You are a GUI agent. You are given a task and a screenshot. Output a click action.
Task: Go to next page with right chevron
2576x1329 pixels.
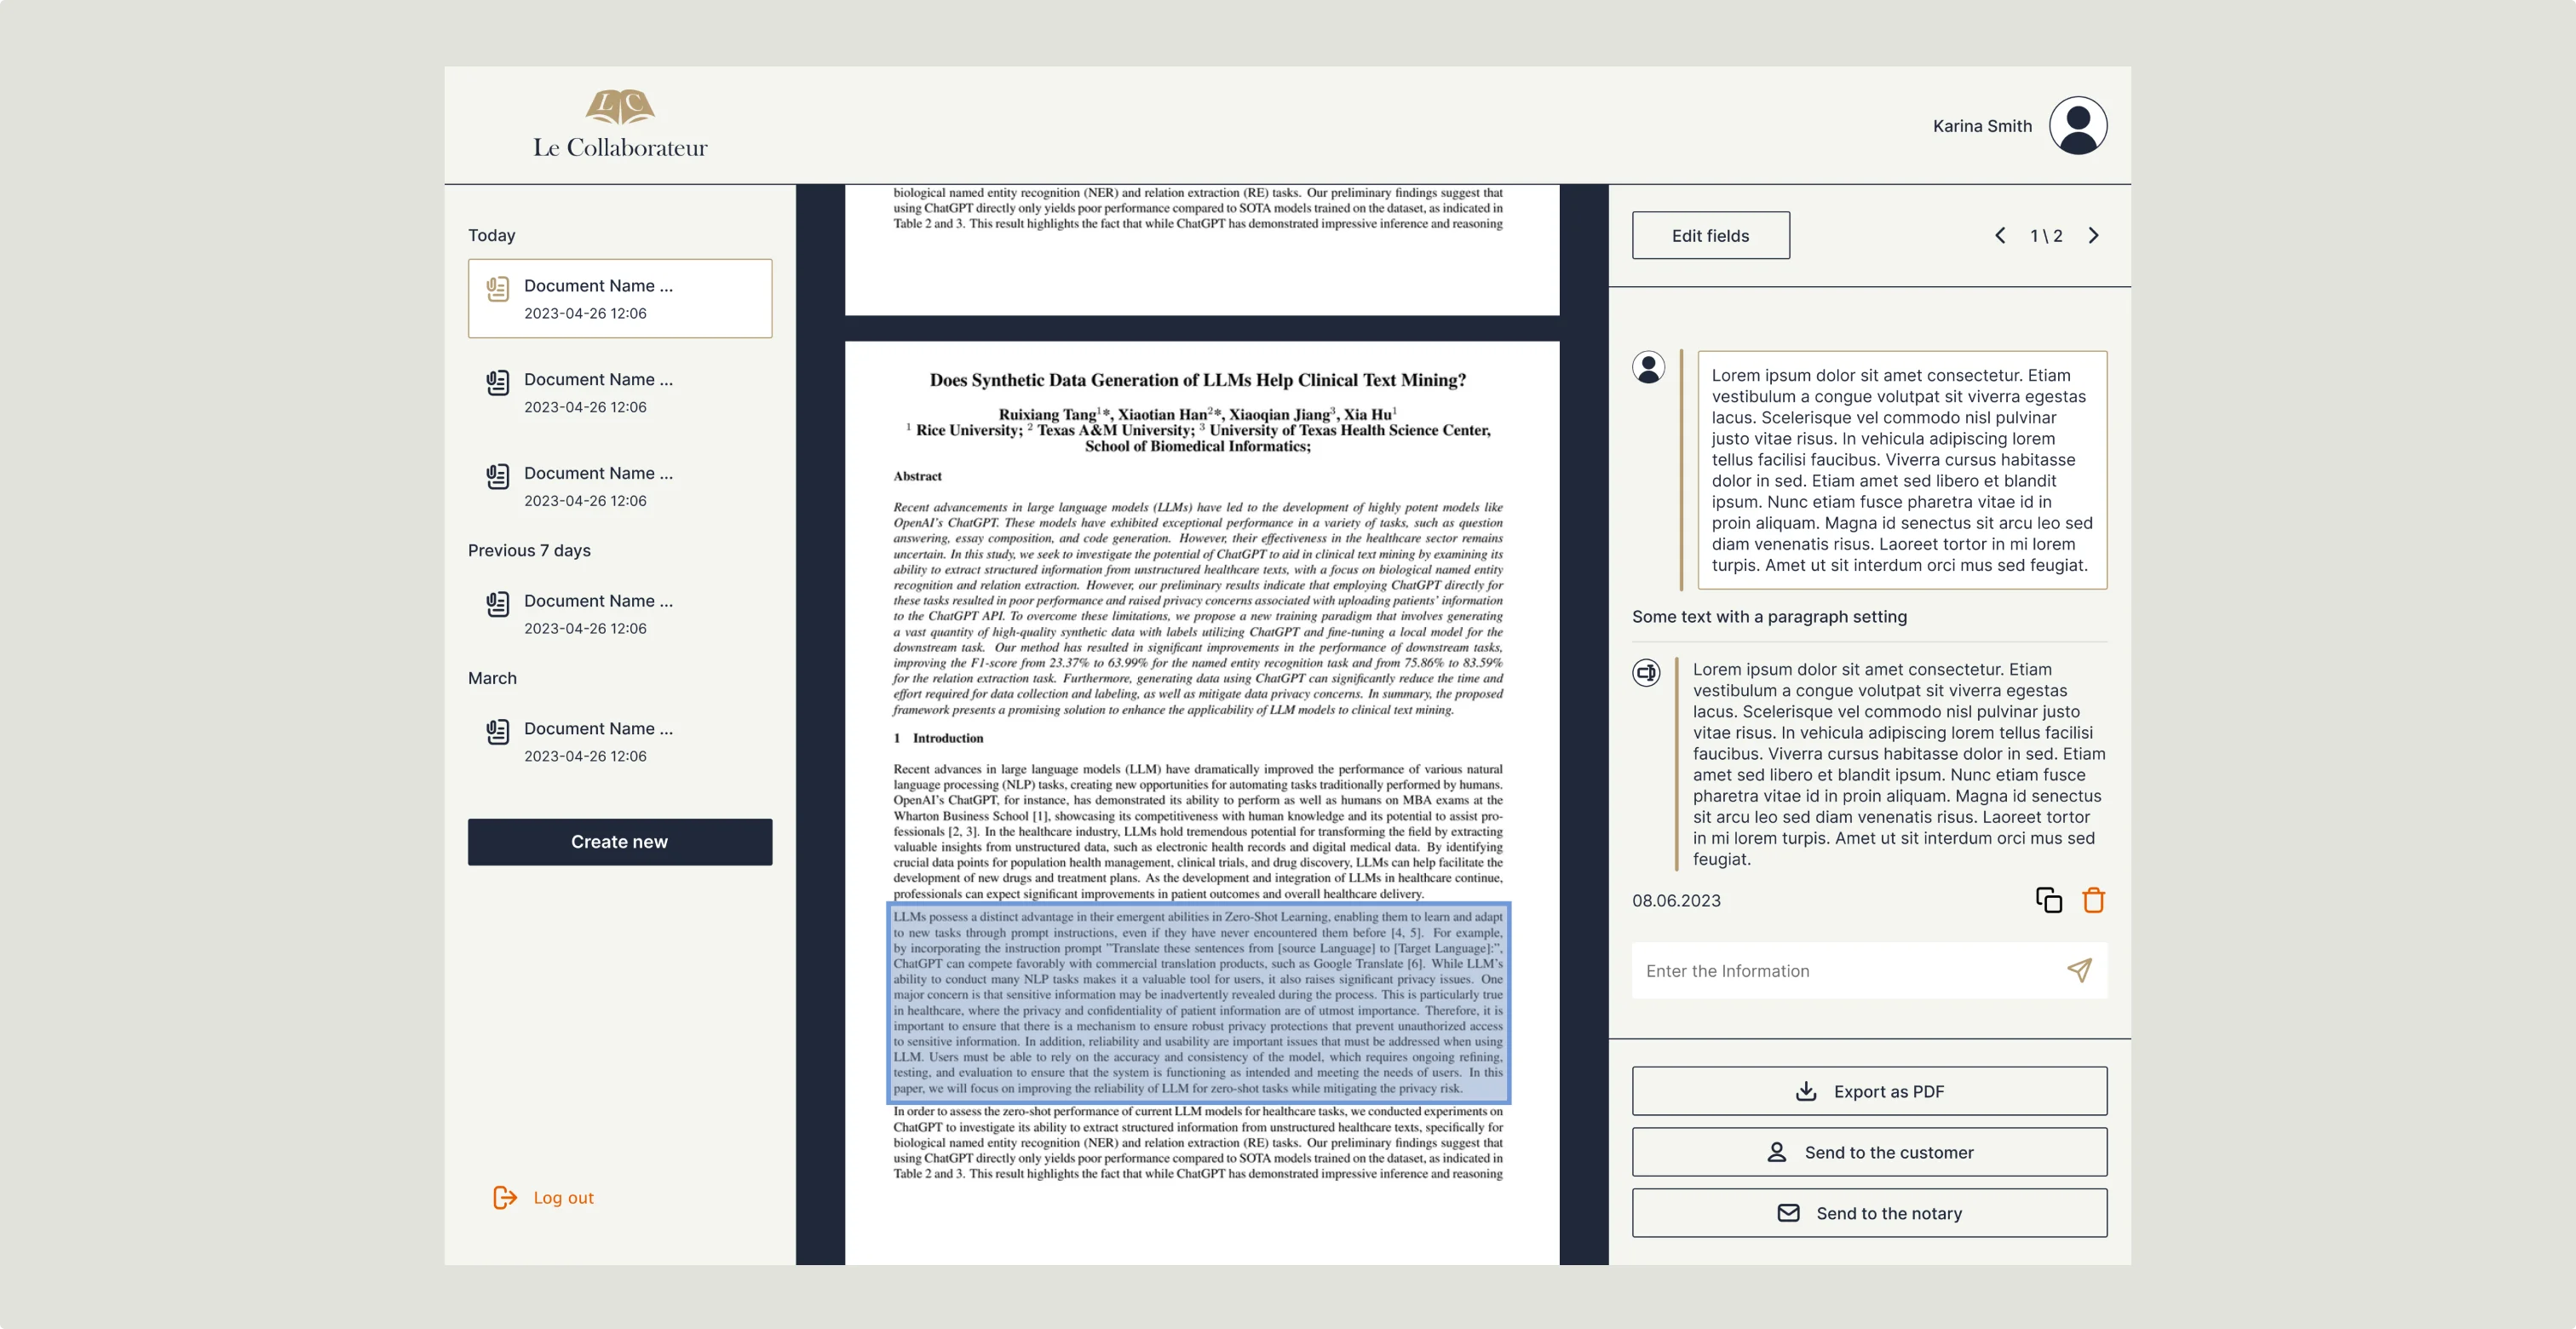coord(2093,236)
